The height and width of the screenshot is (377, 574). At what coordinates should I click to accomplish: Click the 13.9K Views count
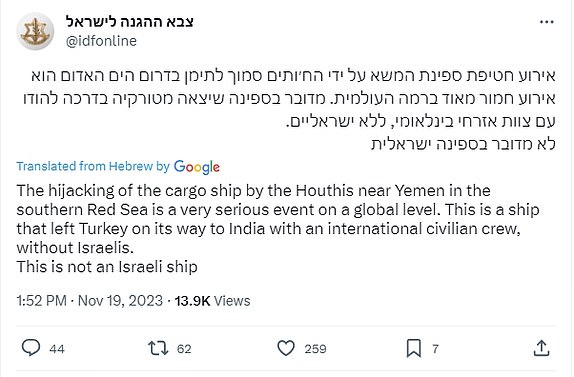click(x=212, y=301)
